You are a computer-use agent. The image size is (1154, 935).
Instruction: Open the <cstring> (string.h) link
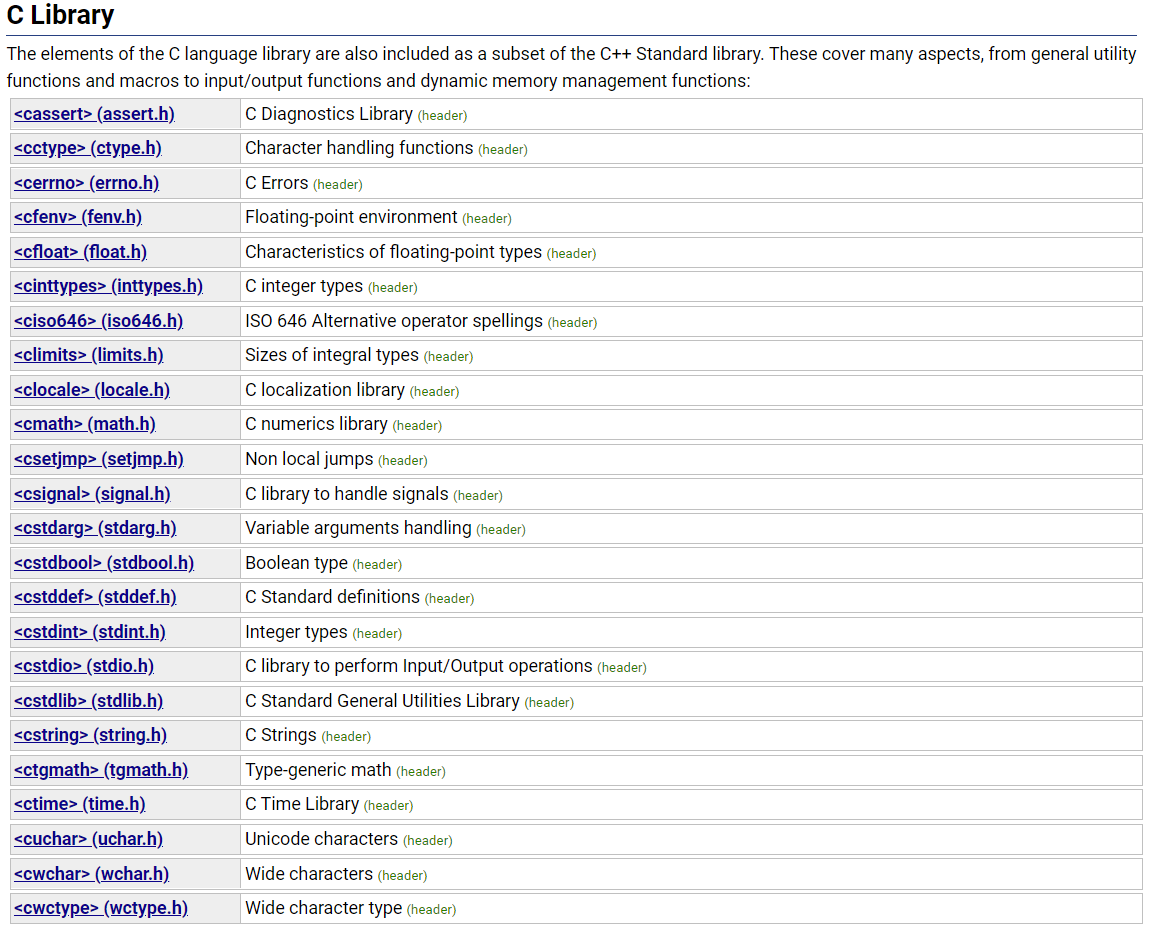coord(91,735)
